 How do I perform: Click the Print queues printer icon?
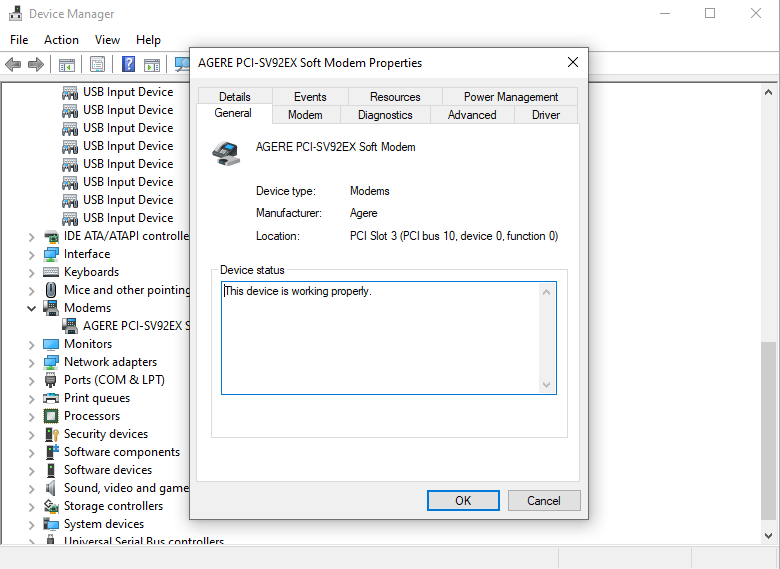[x=51, y=398]
